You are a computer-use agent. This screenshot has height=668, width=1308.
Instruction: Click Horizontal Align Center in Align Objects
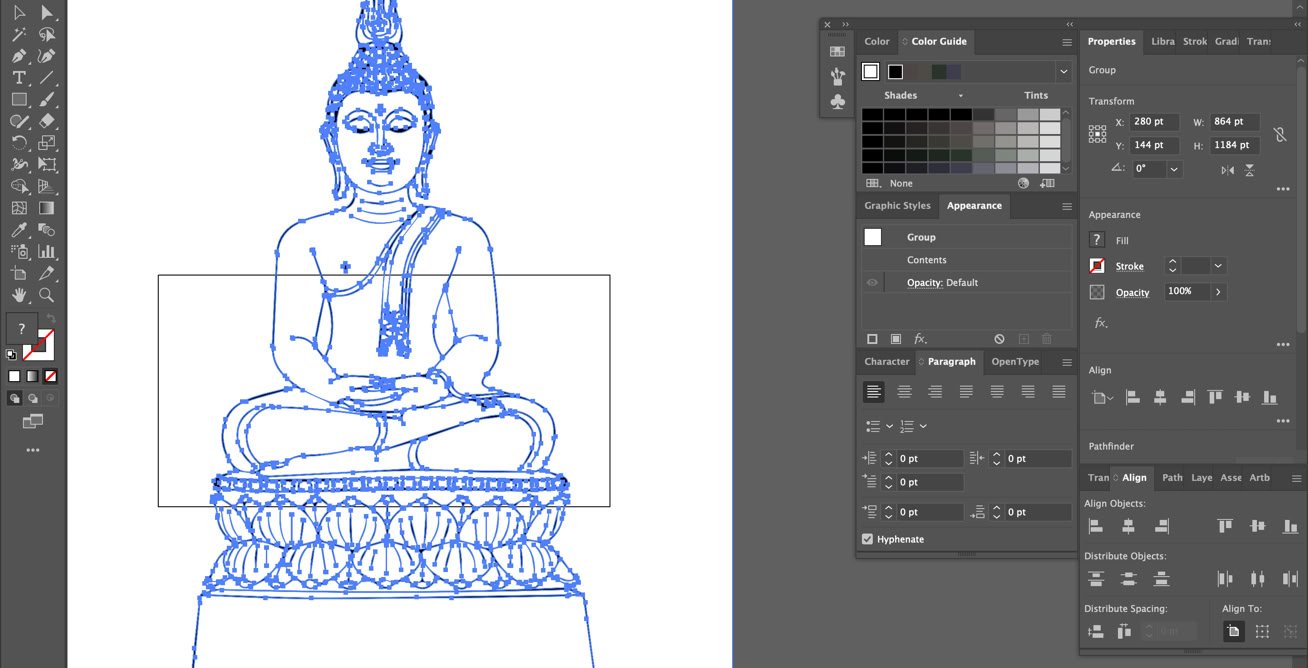(x=1128, y=526)
